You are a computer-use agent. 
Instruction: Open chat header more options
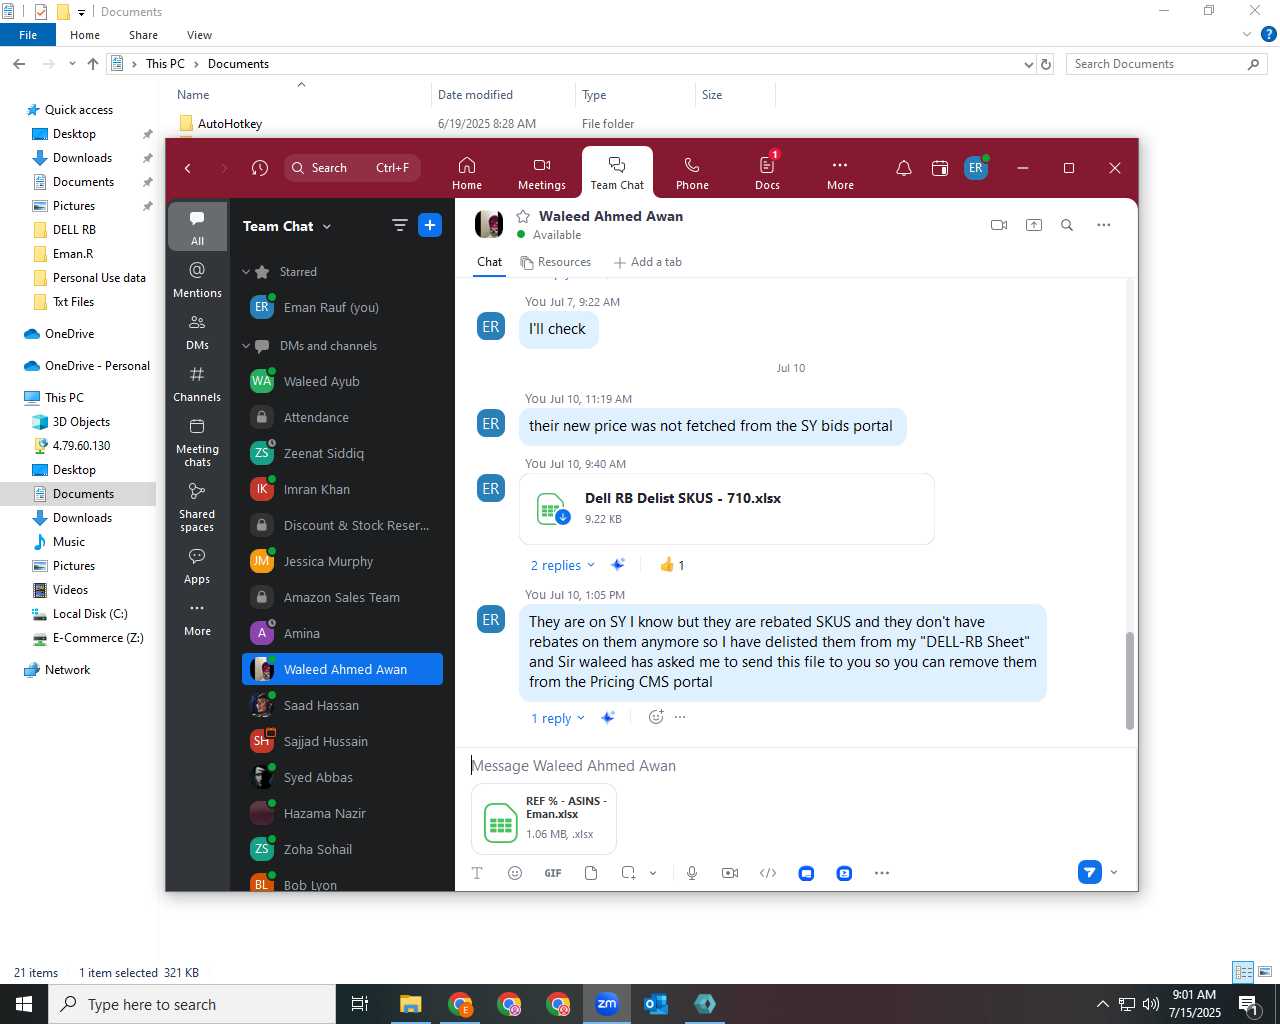tap(1104, 225)
